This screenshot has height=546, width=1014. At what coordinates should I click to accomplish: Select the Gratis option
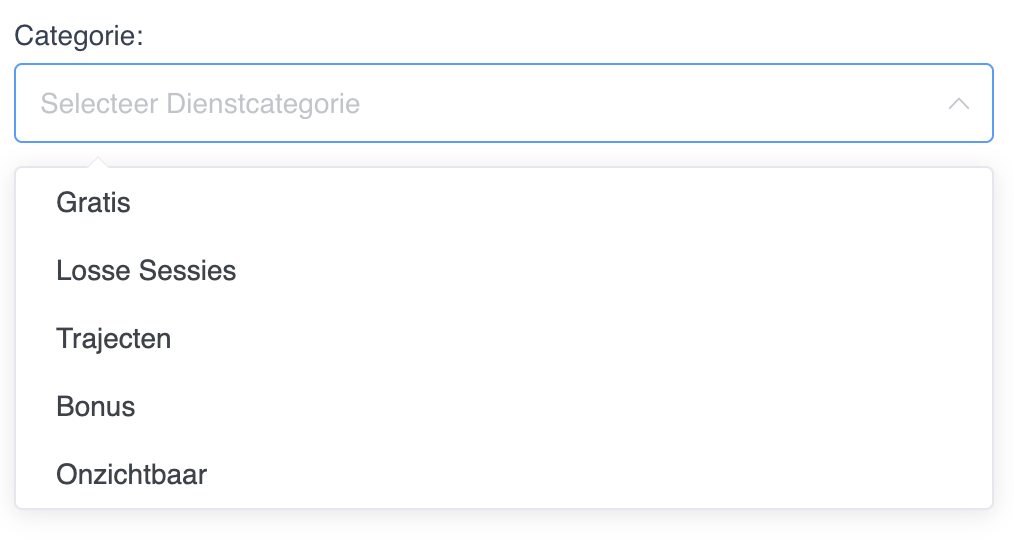(x=94, y=203)
